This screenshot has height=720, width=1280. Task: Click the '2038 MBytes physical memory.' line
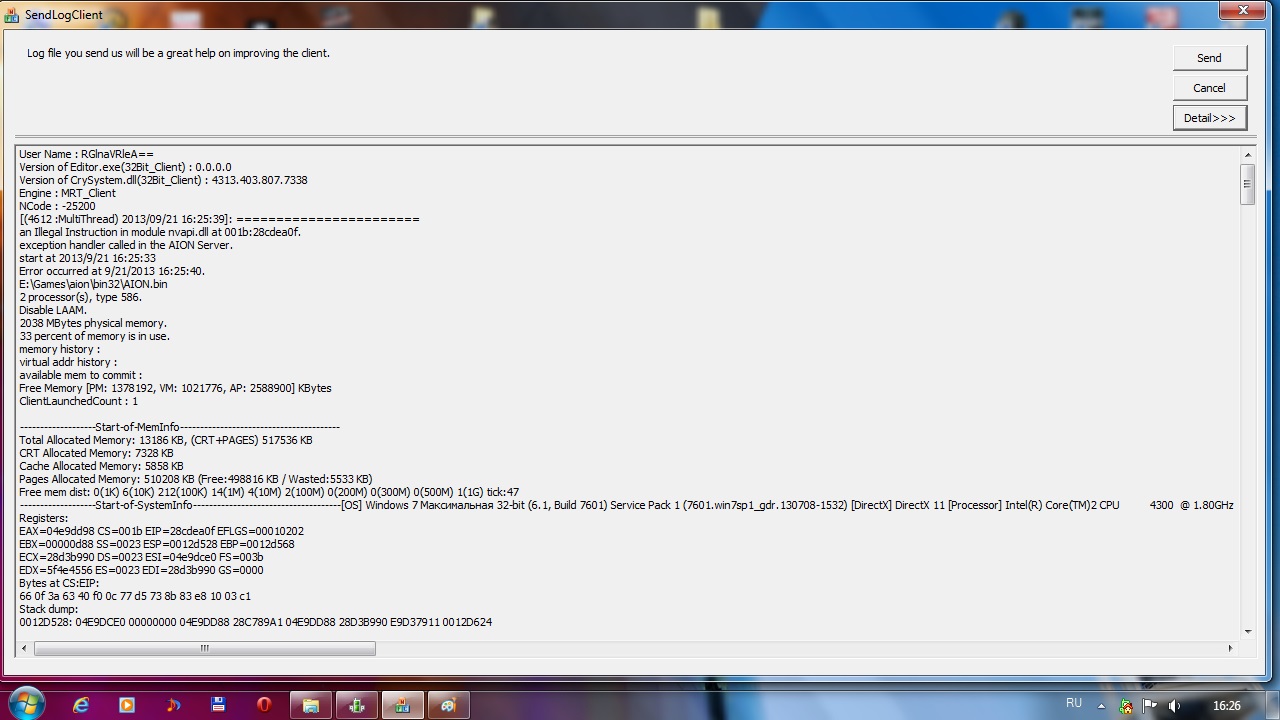[93, 323]
